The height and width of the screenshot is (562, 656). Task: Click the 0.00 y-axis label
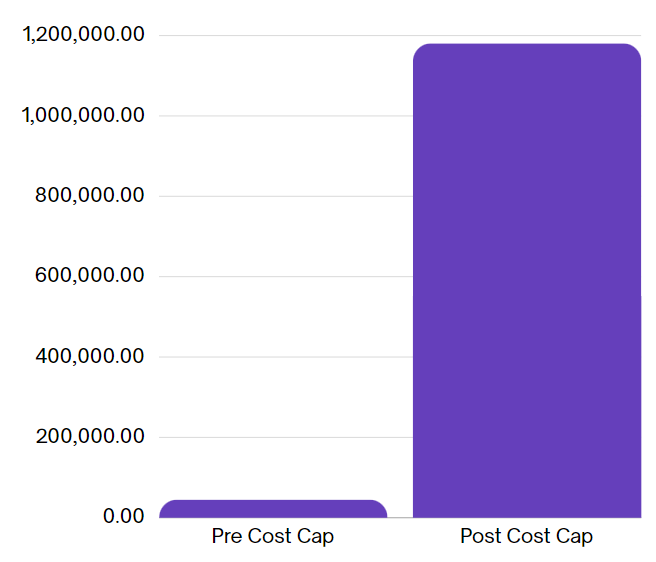[x=124, y=517]
